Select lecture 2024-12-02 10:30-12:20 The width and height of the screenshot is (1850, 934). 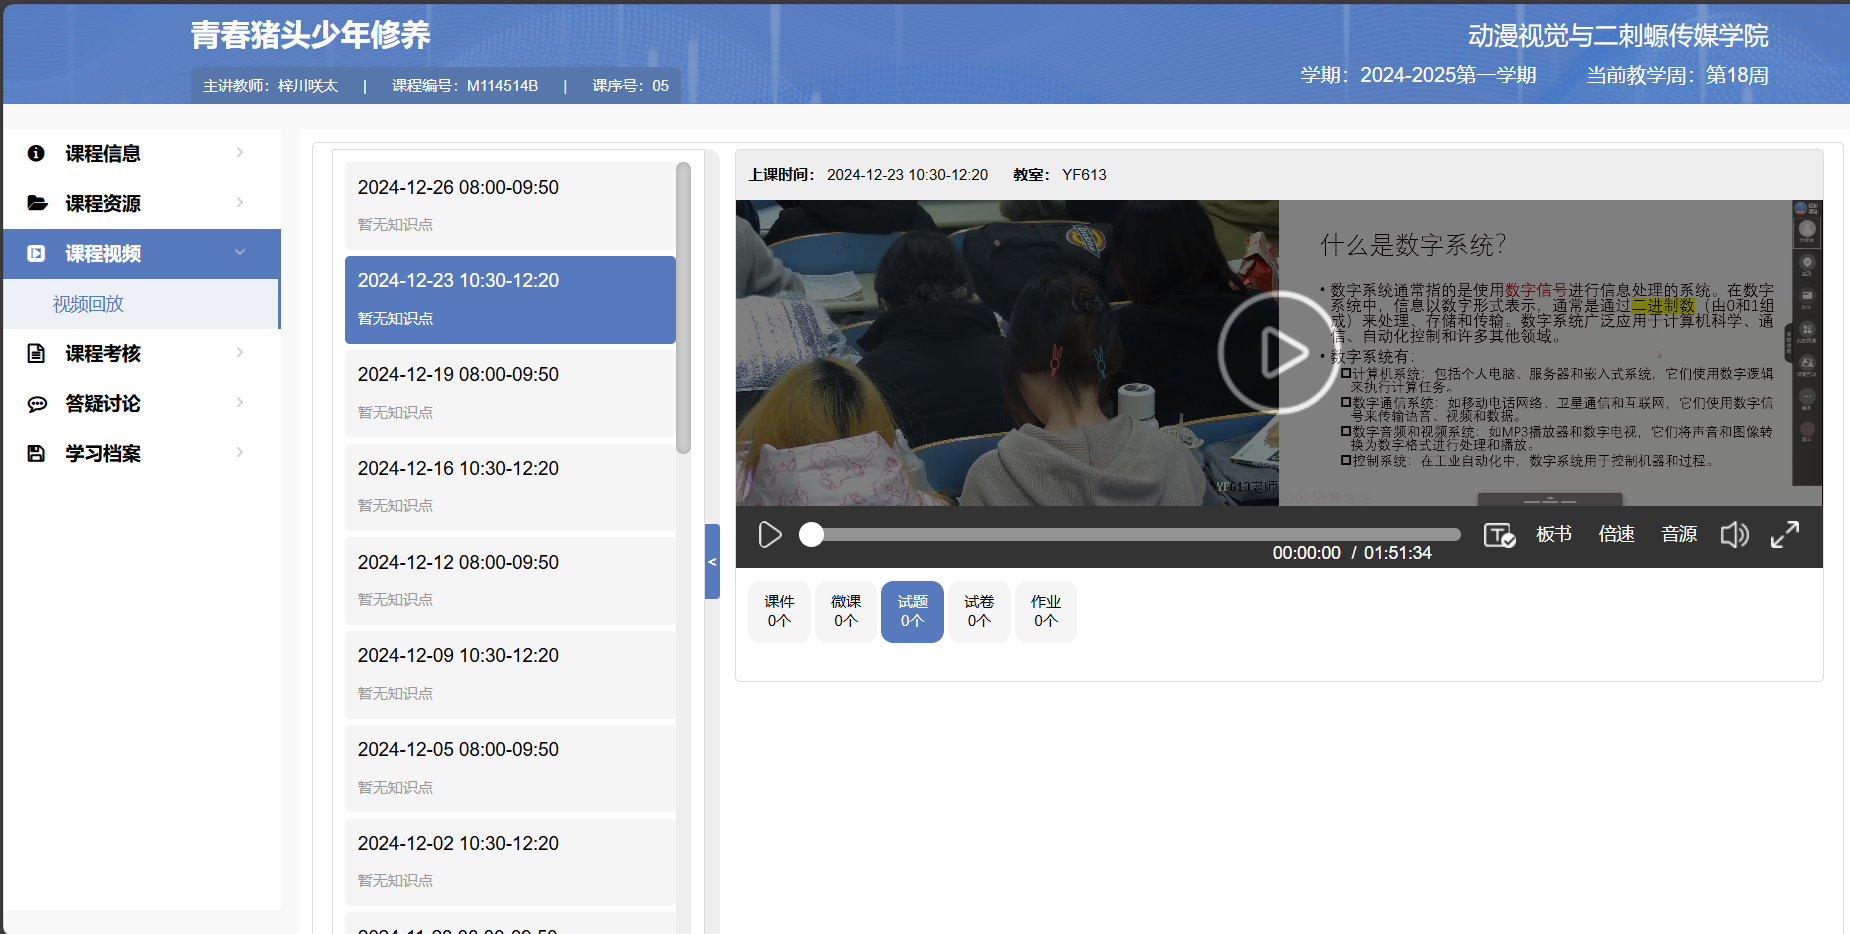point(510,862)
